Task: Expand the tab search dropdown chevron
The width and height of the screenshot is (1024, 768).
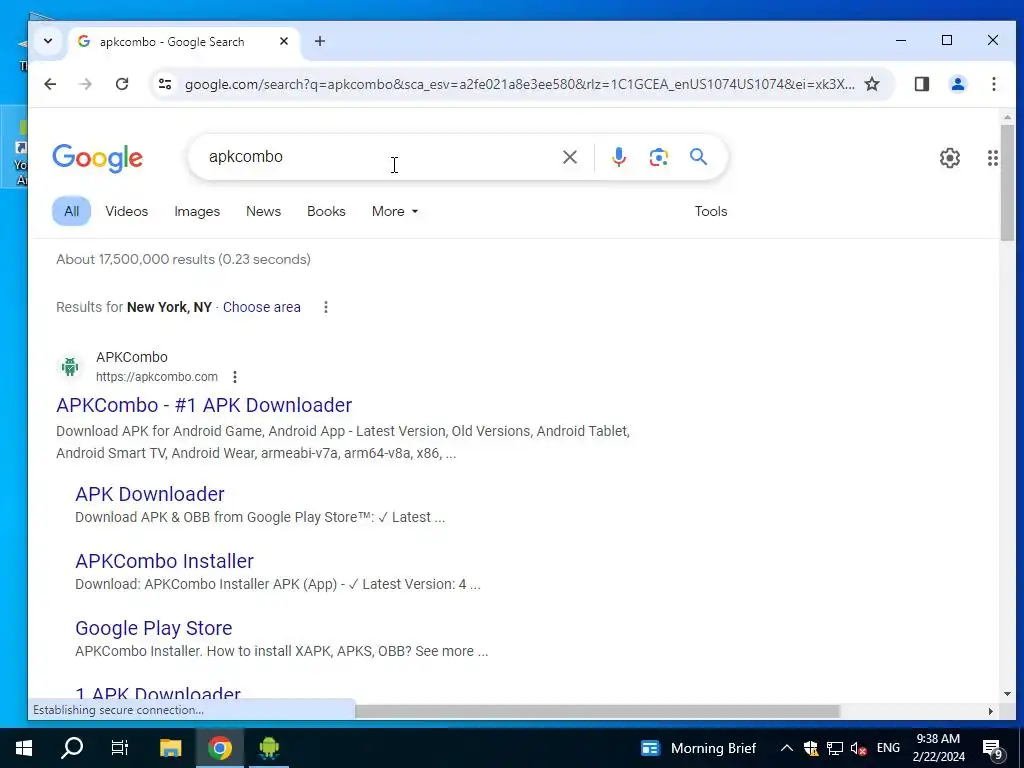Action: tap(48, 41)
